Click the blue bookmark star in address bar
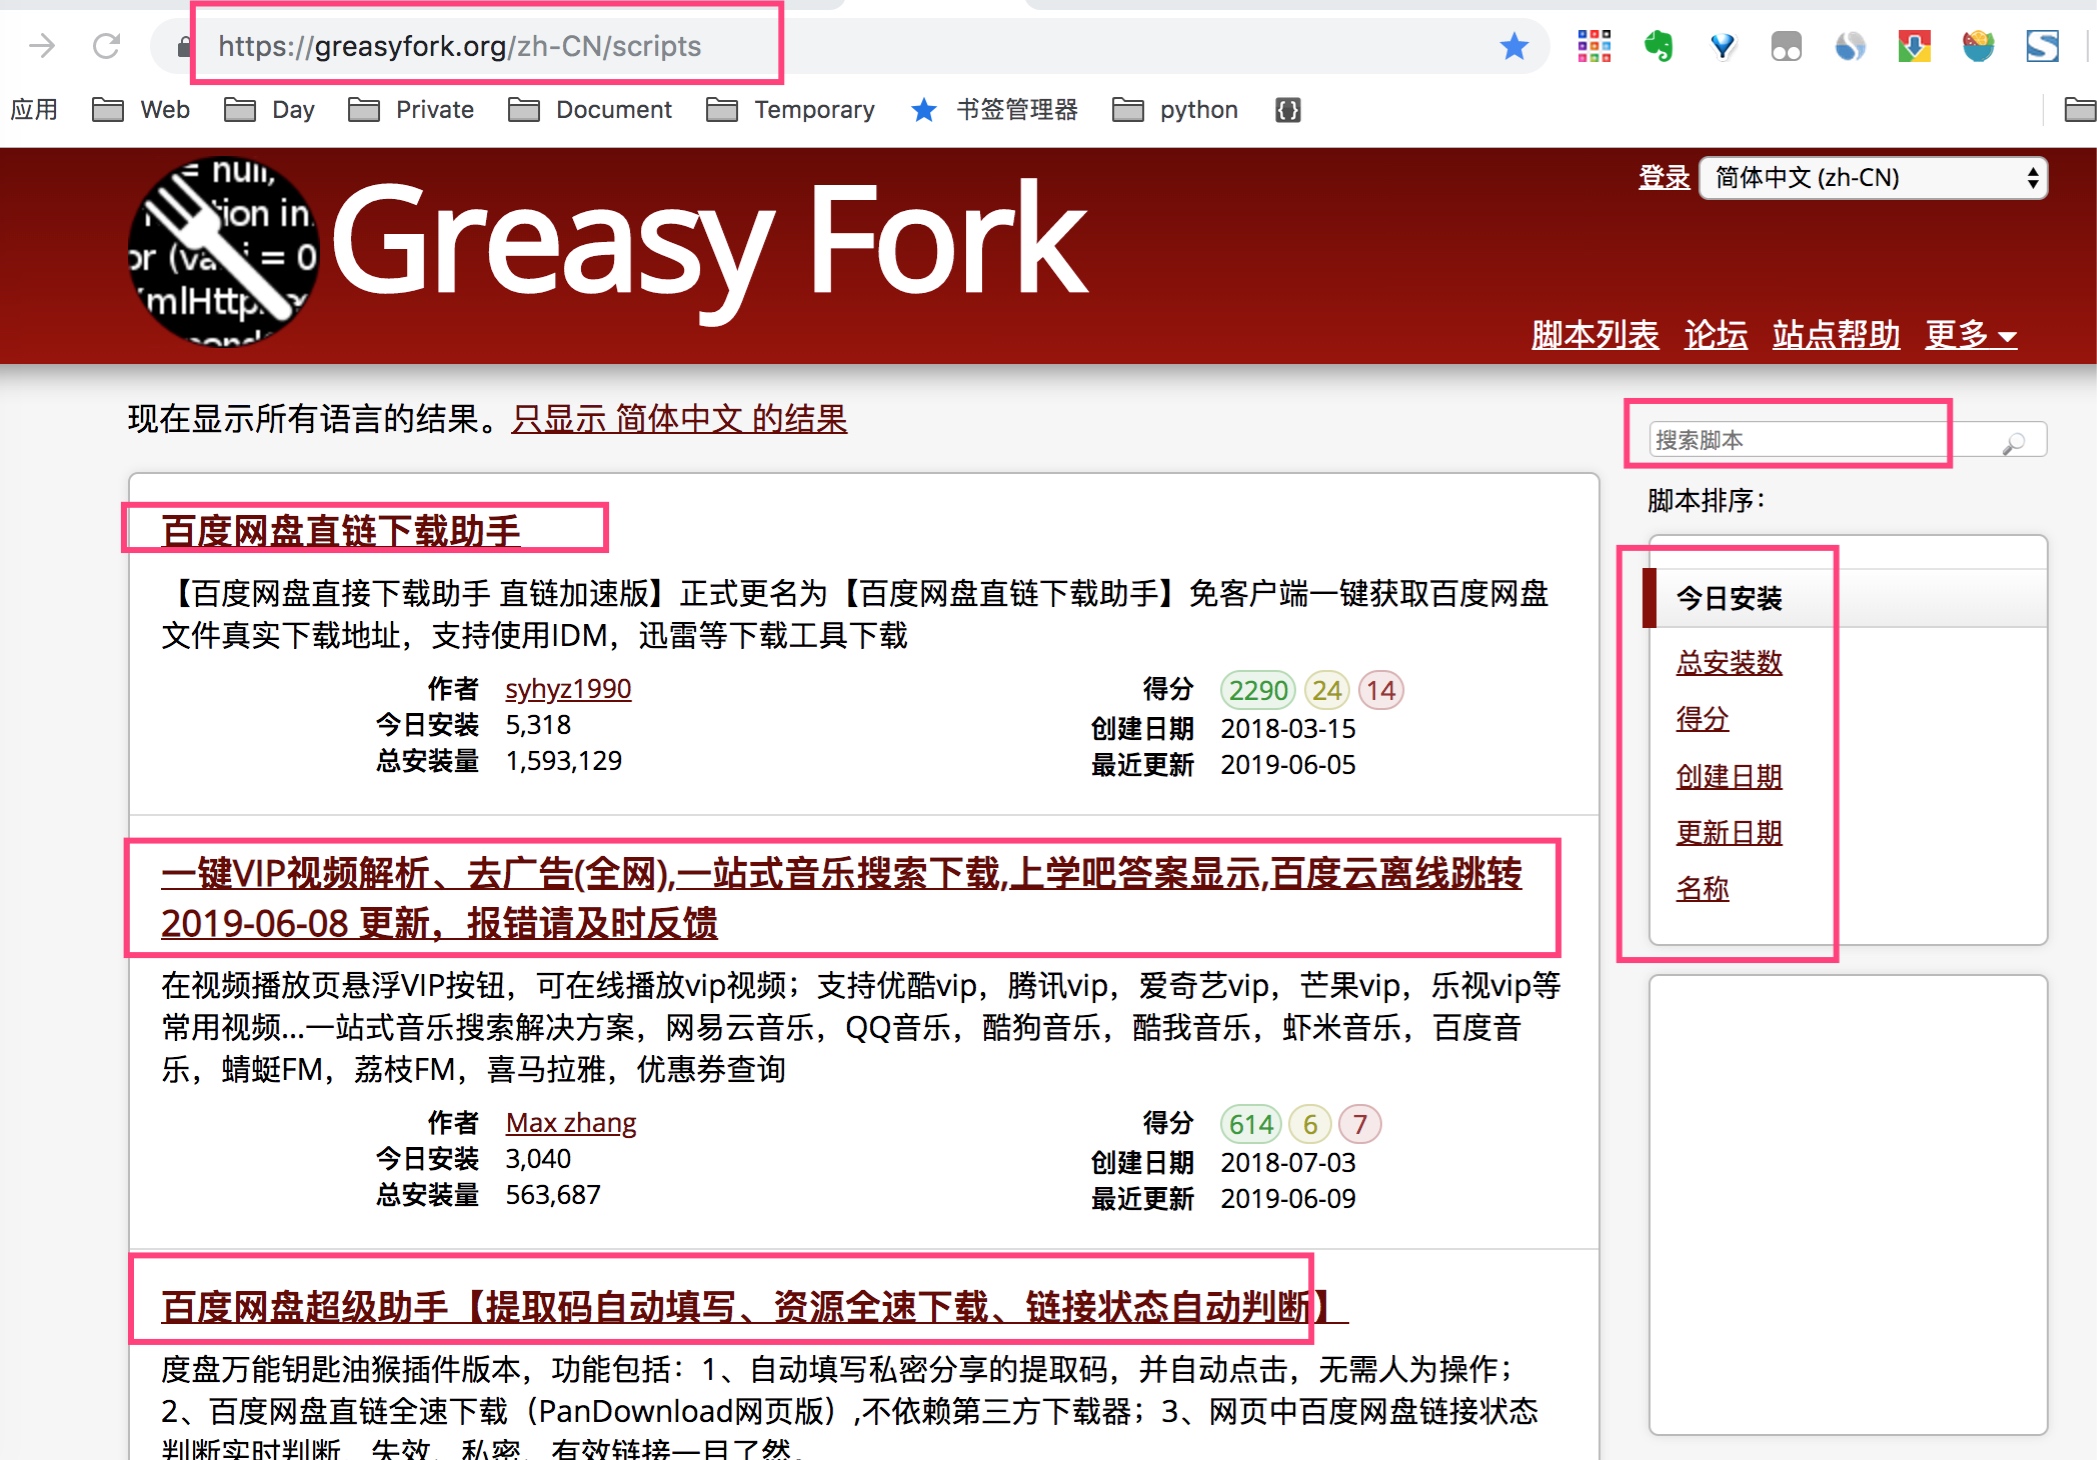Viewport: 2097px width, 1460px height. pyautogui.click(x=1514, y=46)
